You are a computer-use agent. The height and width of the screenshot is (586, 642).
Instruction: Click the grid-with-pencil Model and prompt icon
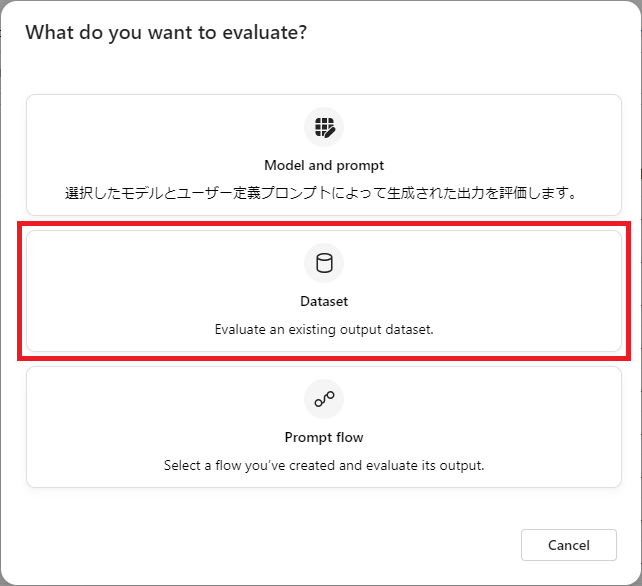[325, 127]
